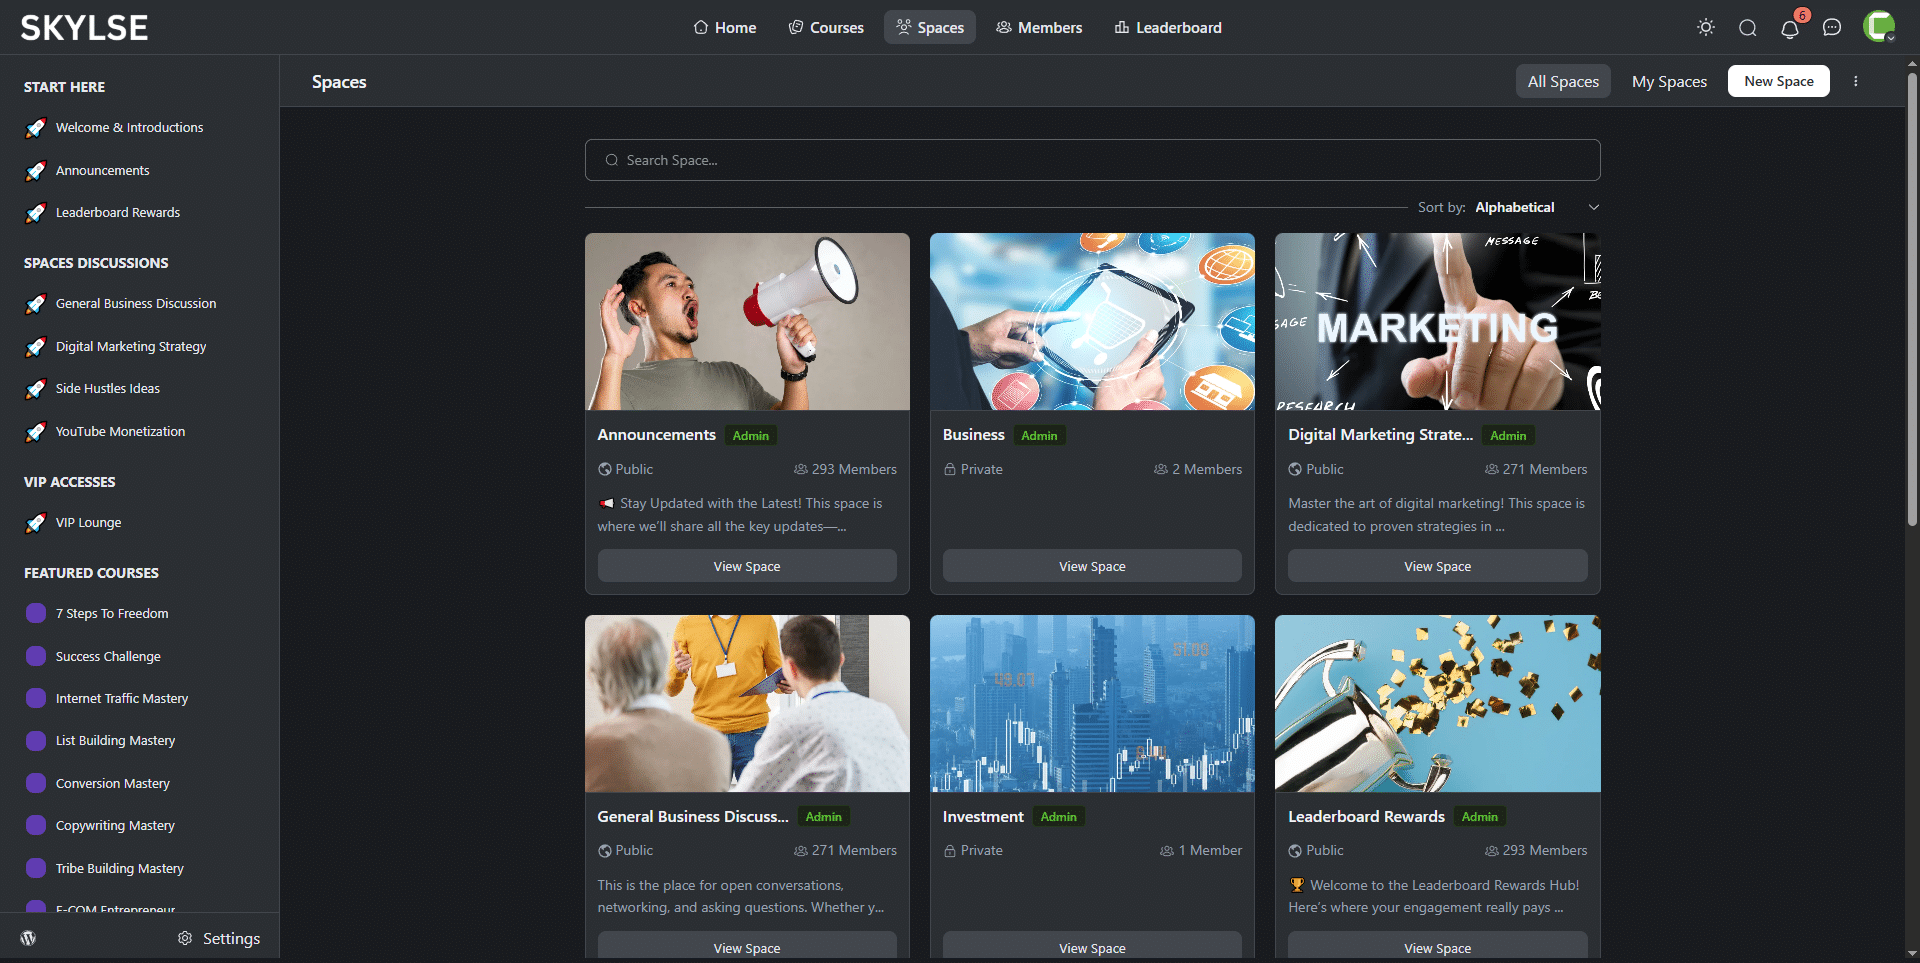Click the New Space button
1920x963 pixels.
click(1778, 81)
